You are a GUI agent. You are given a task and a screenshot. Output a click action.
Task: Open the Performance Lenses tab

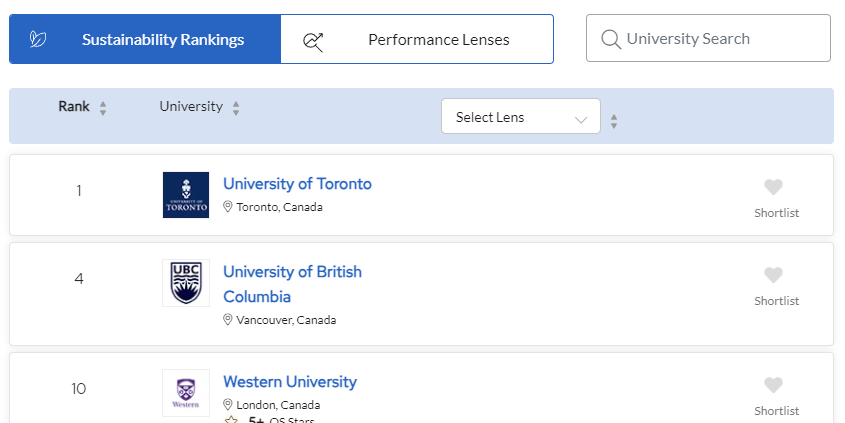(x=417, y=39)
